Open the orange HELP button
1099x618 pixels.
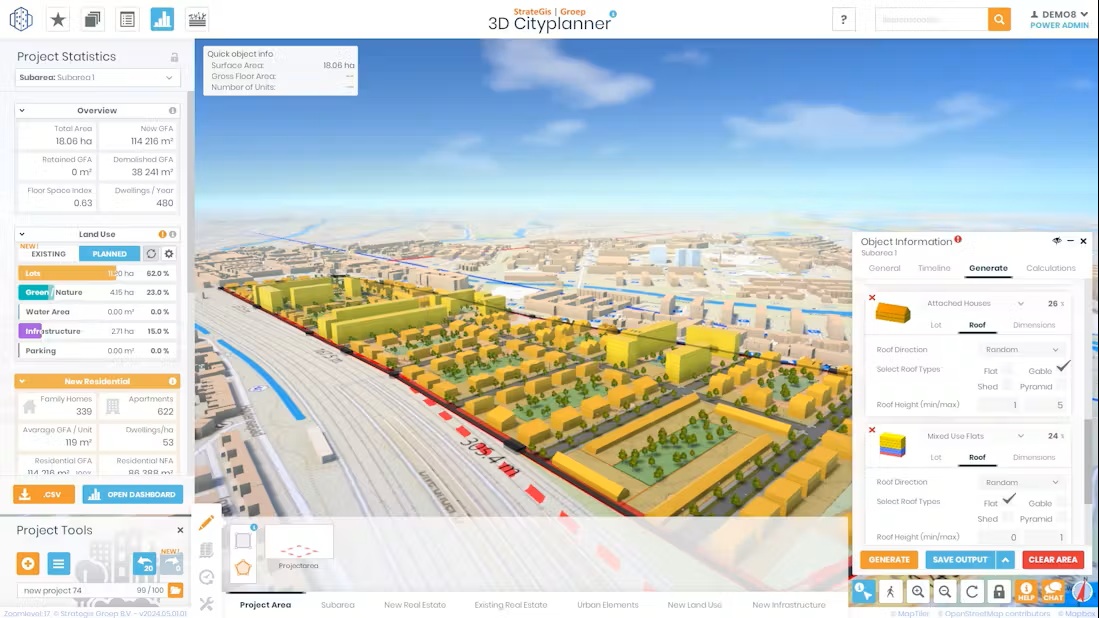coord(1026,591)
